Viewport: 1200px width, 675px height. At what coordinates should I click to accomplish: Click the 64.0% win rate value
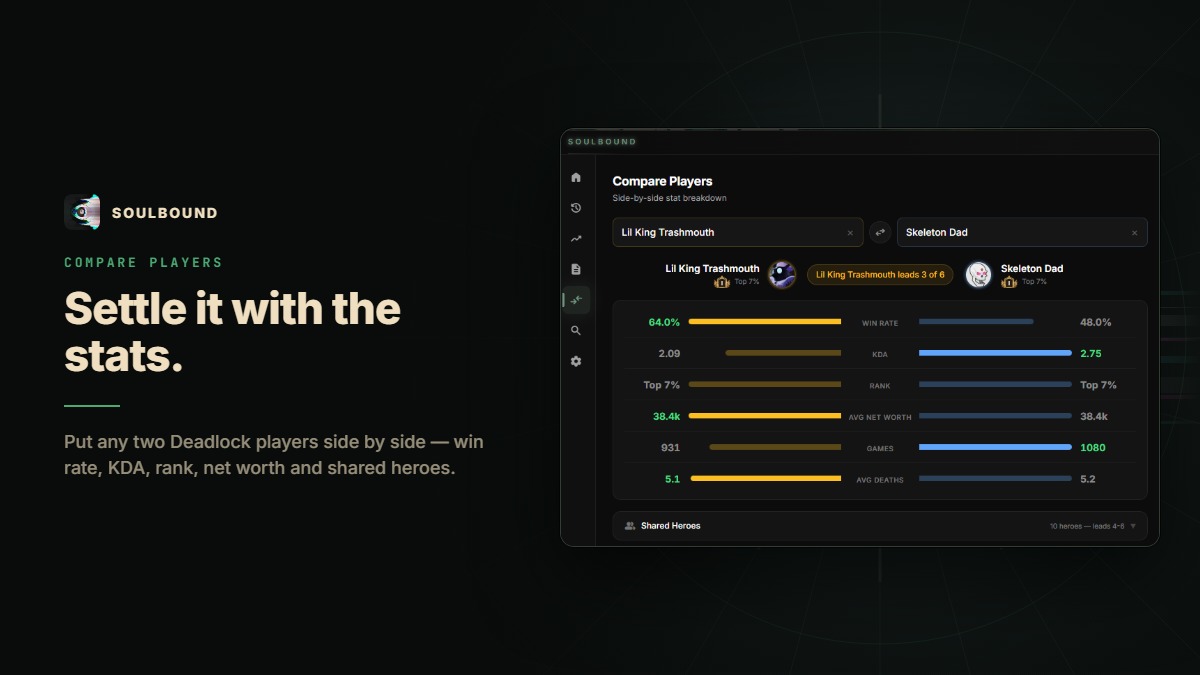664,322
